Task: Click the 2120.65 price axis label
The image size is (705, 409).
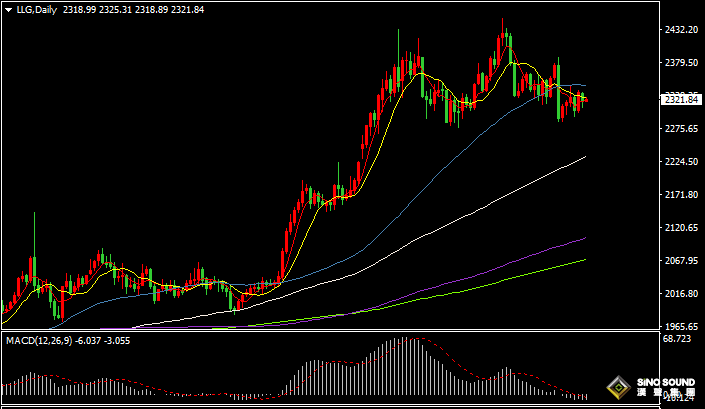Action: coord(681,228)
